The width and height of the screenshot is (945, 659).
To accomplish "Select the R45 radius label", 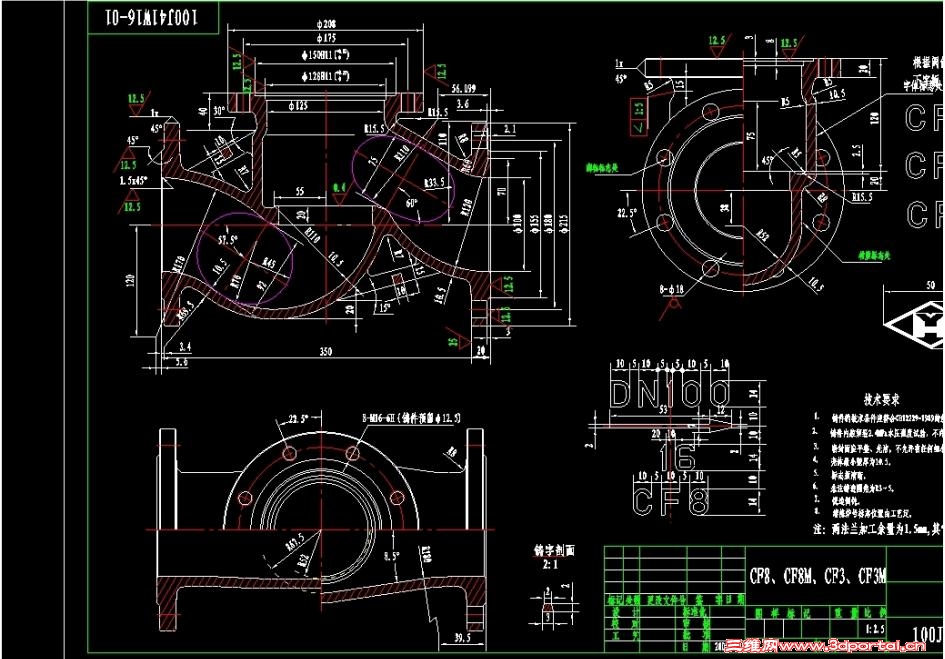I will 269,263.
